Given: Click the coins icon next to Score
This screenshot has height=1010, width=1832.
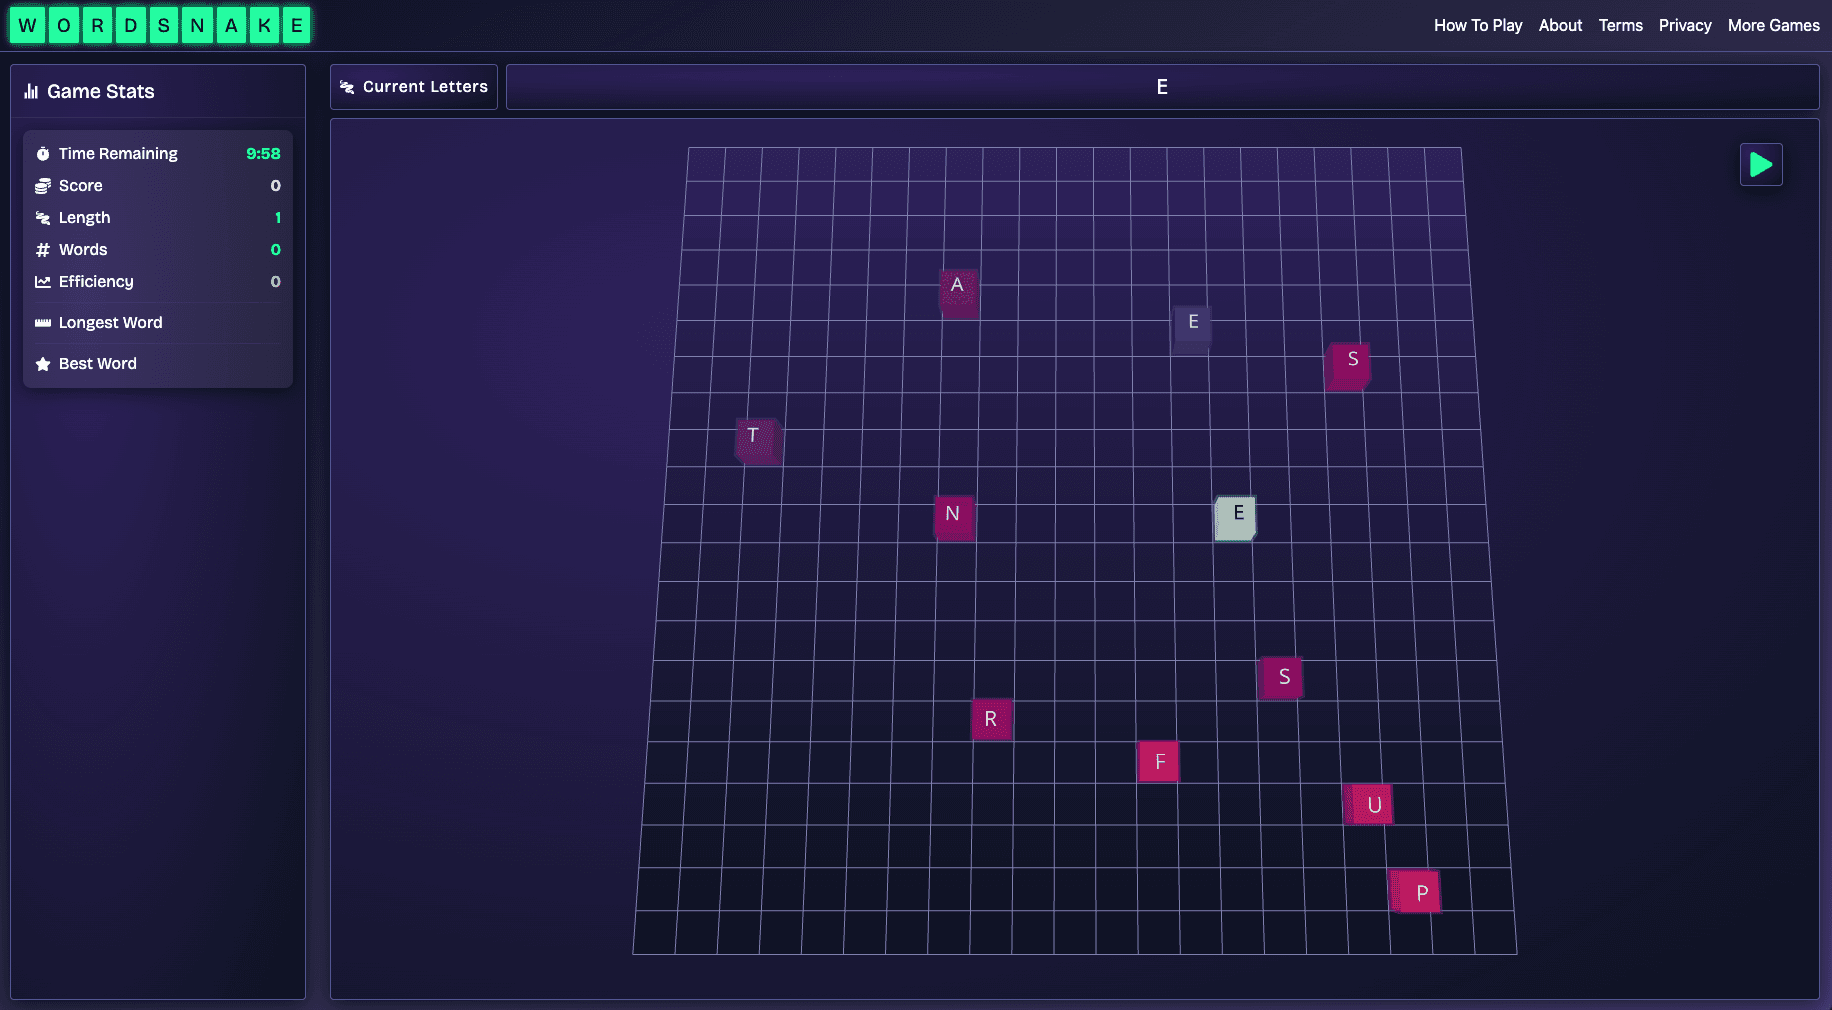Looking at the screenshot, I should coord(43,186).
